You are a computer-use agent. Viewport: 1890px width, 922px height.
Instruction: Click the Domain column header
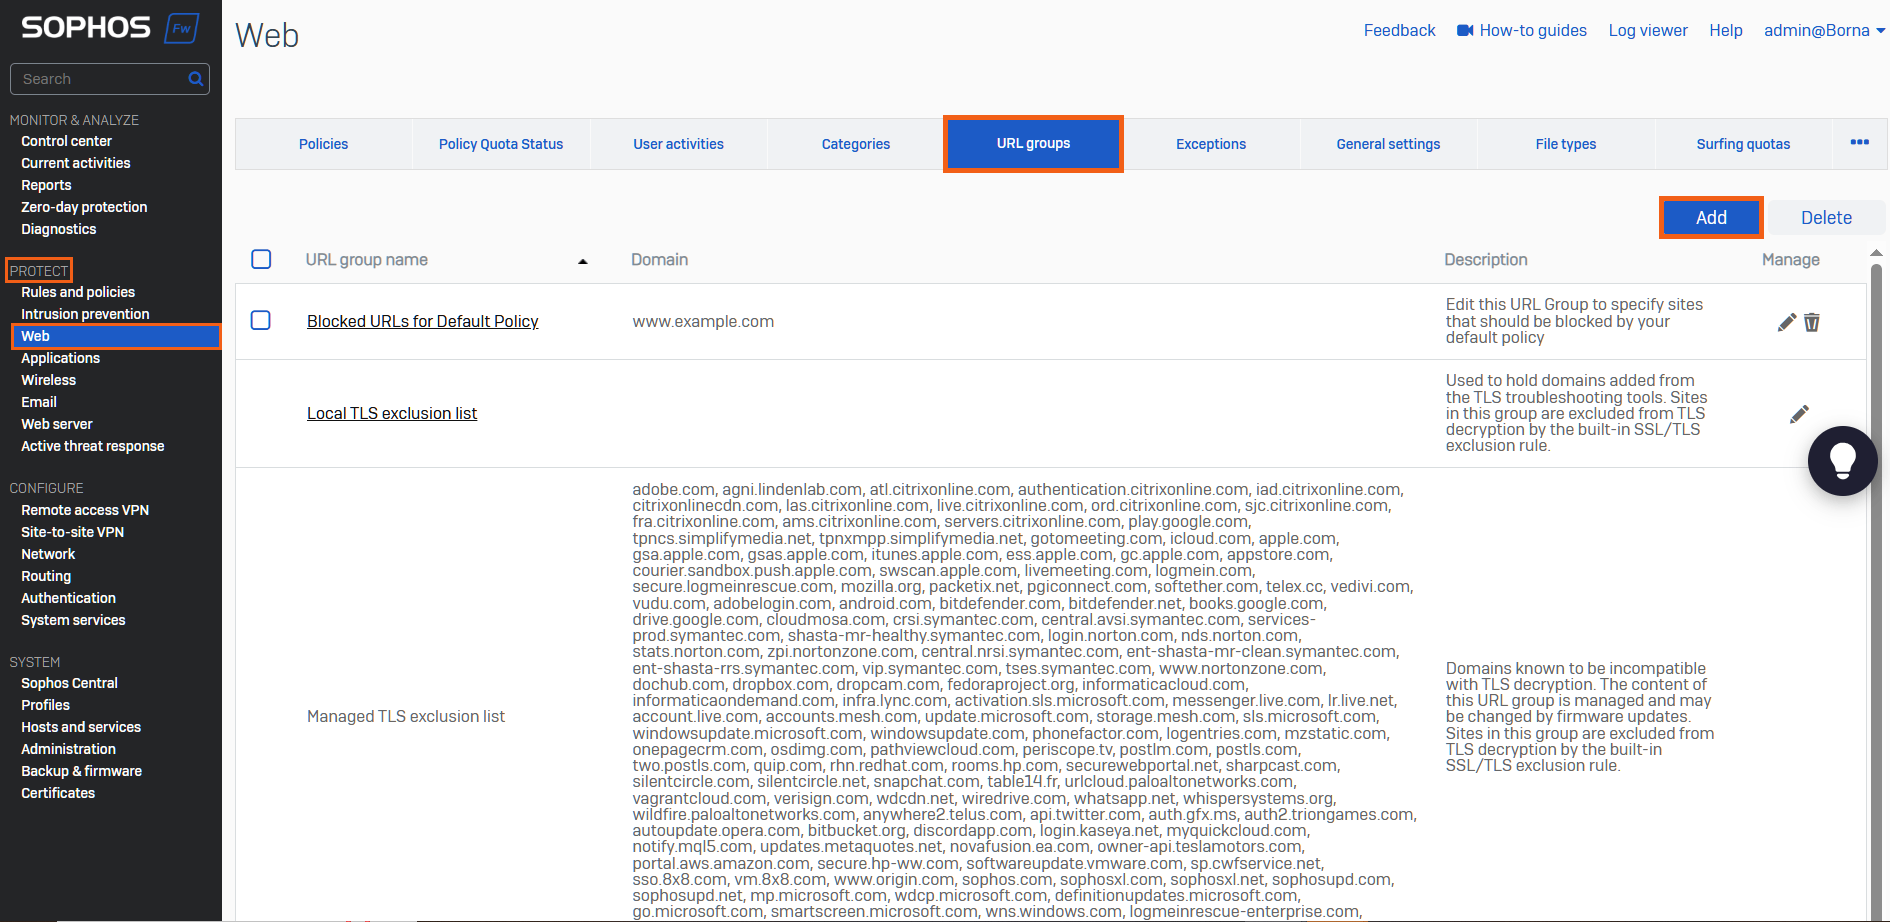click(x=659, y=260)
